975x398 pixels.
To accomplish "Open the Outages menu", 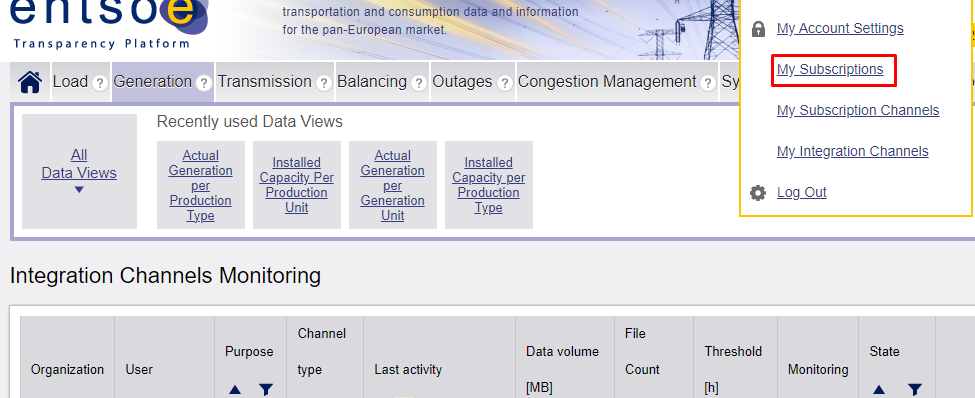I will [462, 81].
